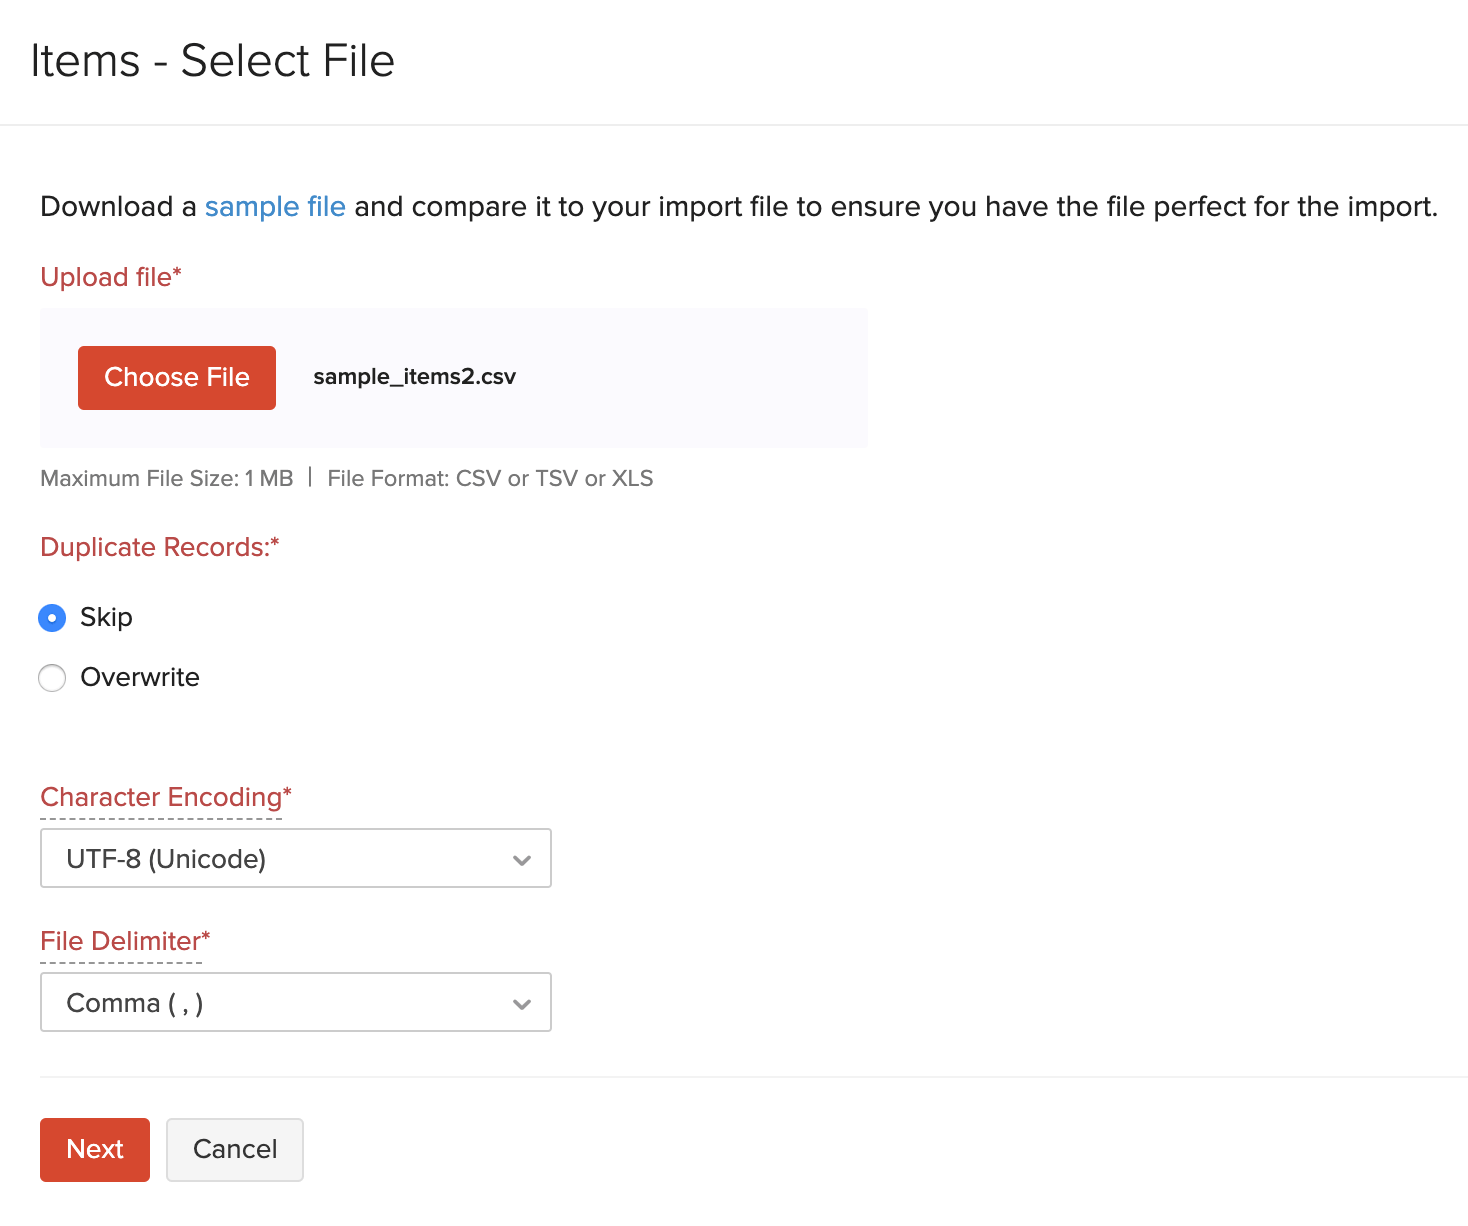Cancel the item import
This screenshot has height=1226, width=1468.
[x=234, y=1149]
